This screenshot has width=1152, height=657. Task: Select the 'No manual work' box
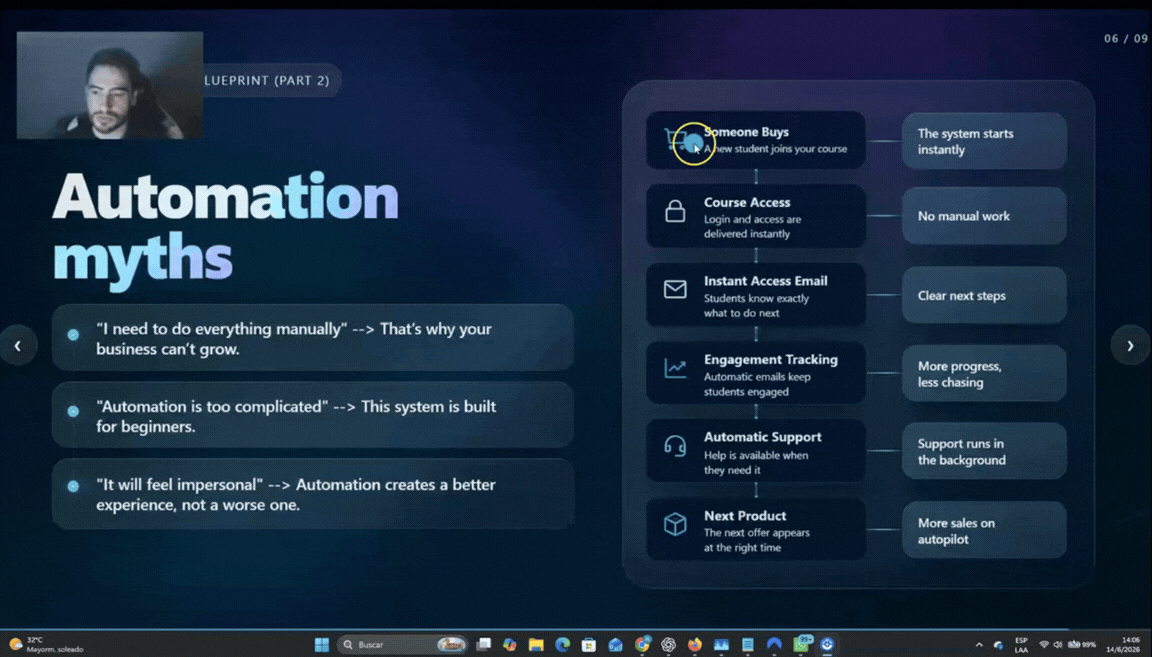point(984,216)
